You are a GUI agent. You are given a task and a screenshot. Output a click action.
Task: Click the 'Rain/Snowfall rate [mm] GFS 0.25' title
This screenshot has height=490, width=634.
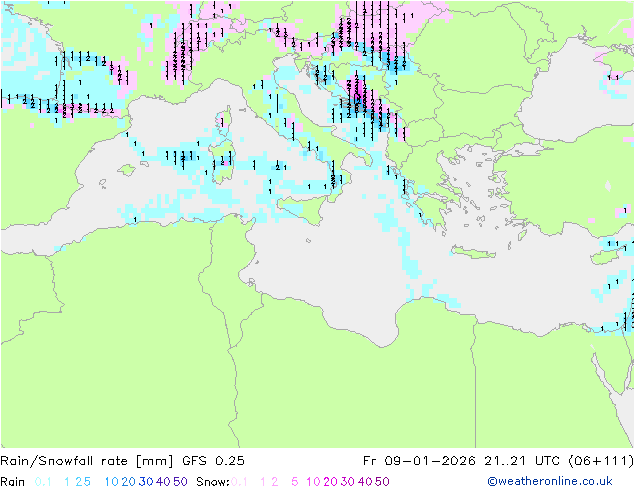click(x=123, y=461)
